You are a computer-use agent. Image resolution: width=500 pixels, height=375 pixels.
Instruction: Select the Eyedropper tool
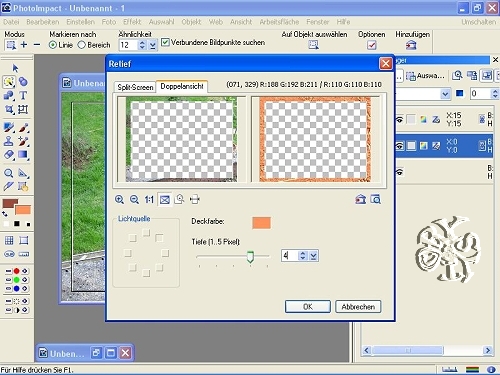pyautogui.click(x=9, y=186)
